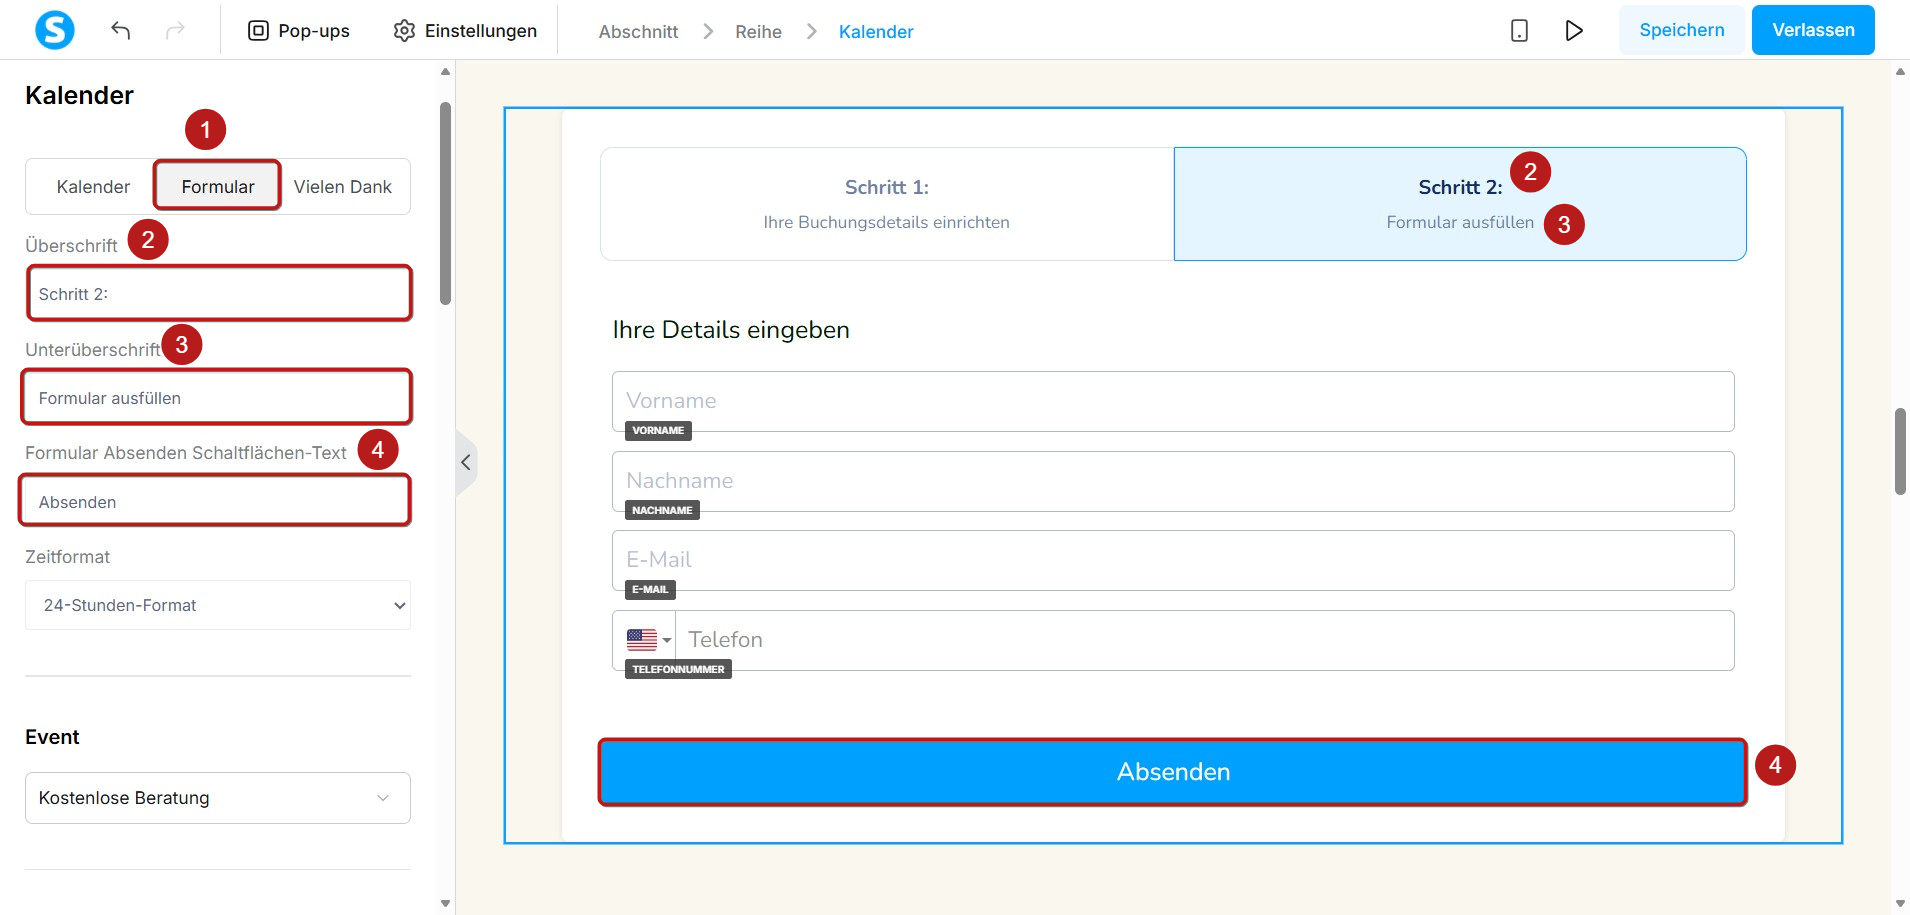Open the 24-Stunden-Format dropdown

[x=218, y=605]
